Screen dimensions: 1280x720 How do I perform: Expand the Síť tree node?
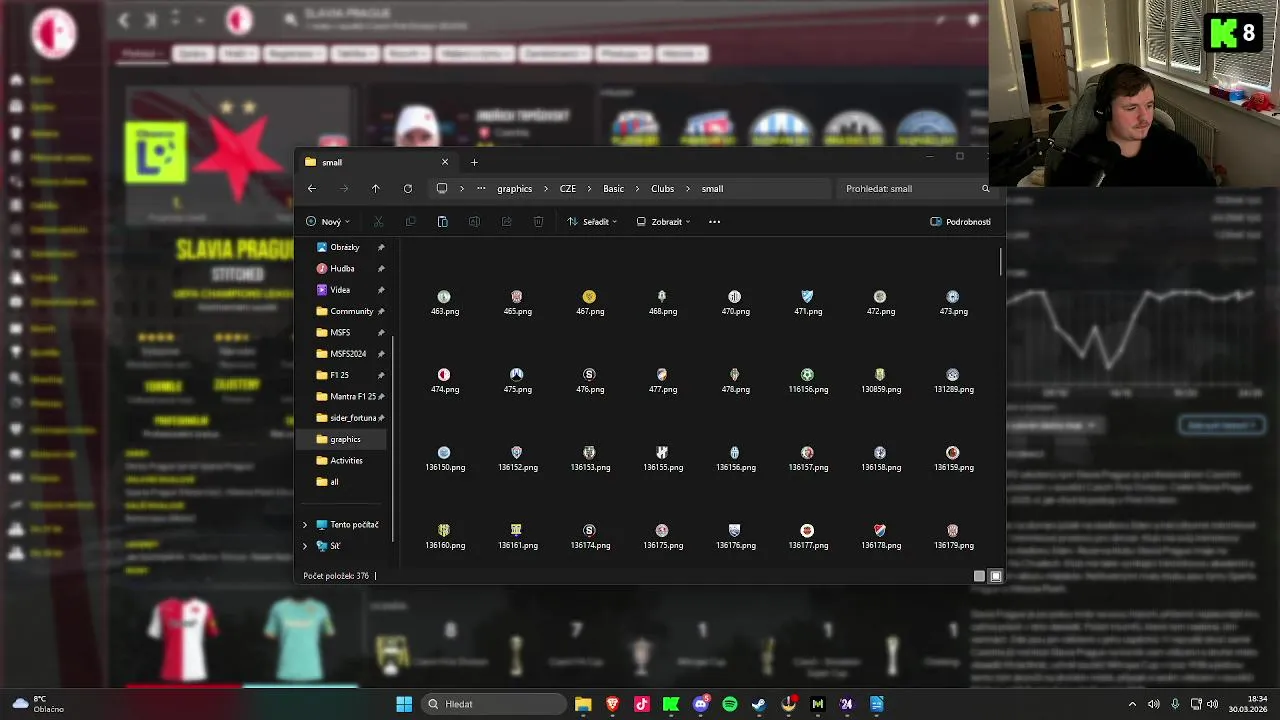pyautogui.click(x=305, y=546)
